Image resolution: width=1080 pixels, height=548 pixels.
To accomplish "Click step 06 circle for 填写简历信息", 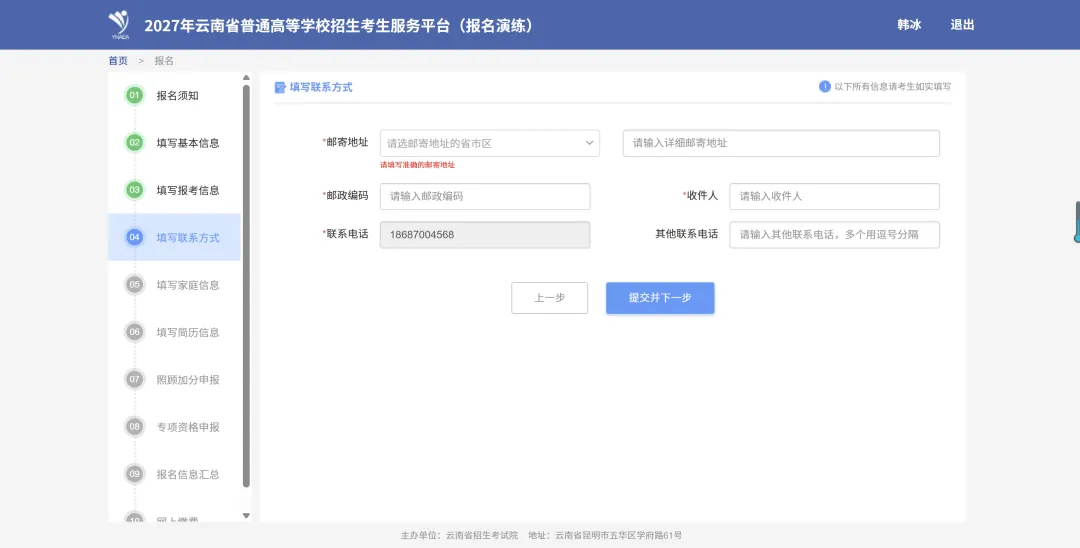I will [134, 332].
